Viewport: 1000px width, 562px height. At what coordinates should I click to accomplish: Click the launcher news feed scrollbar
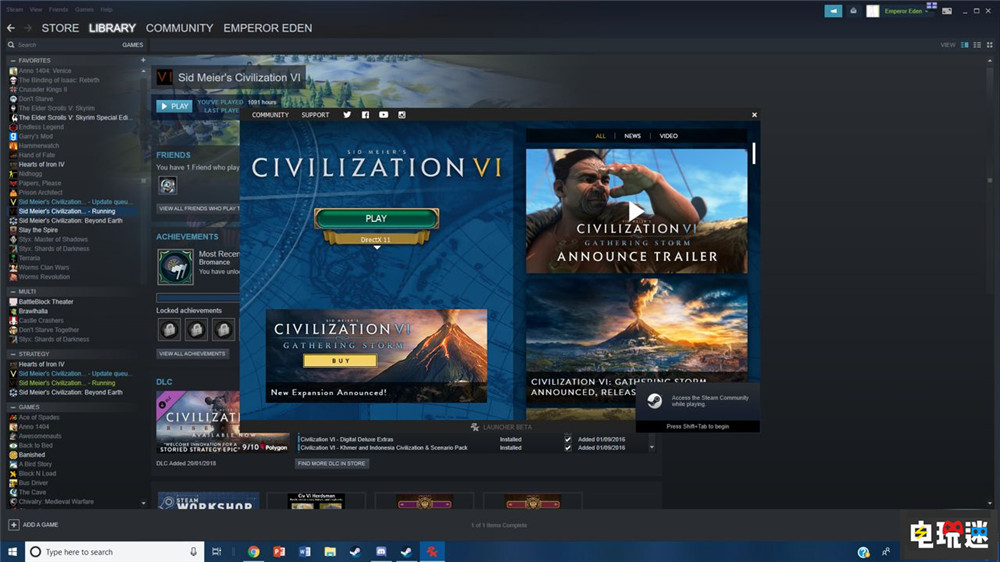754,153
